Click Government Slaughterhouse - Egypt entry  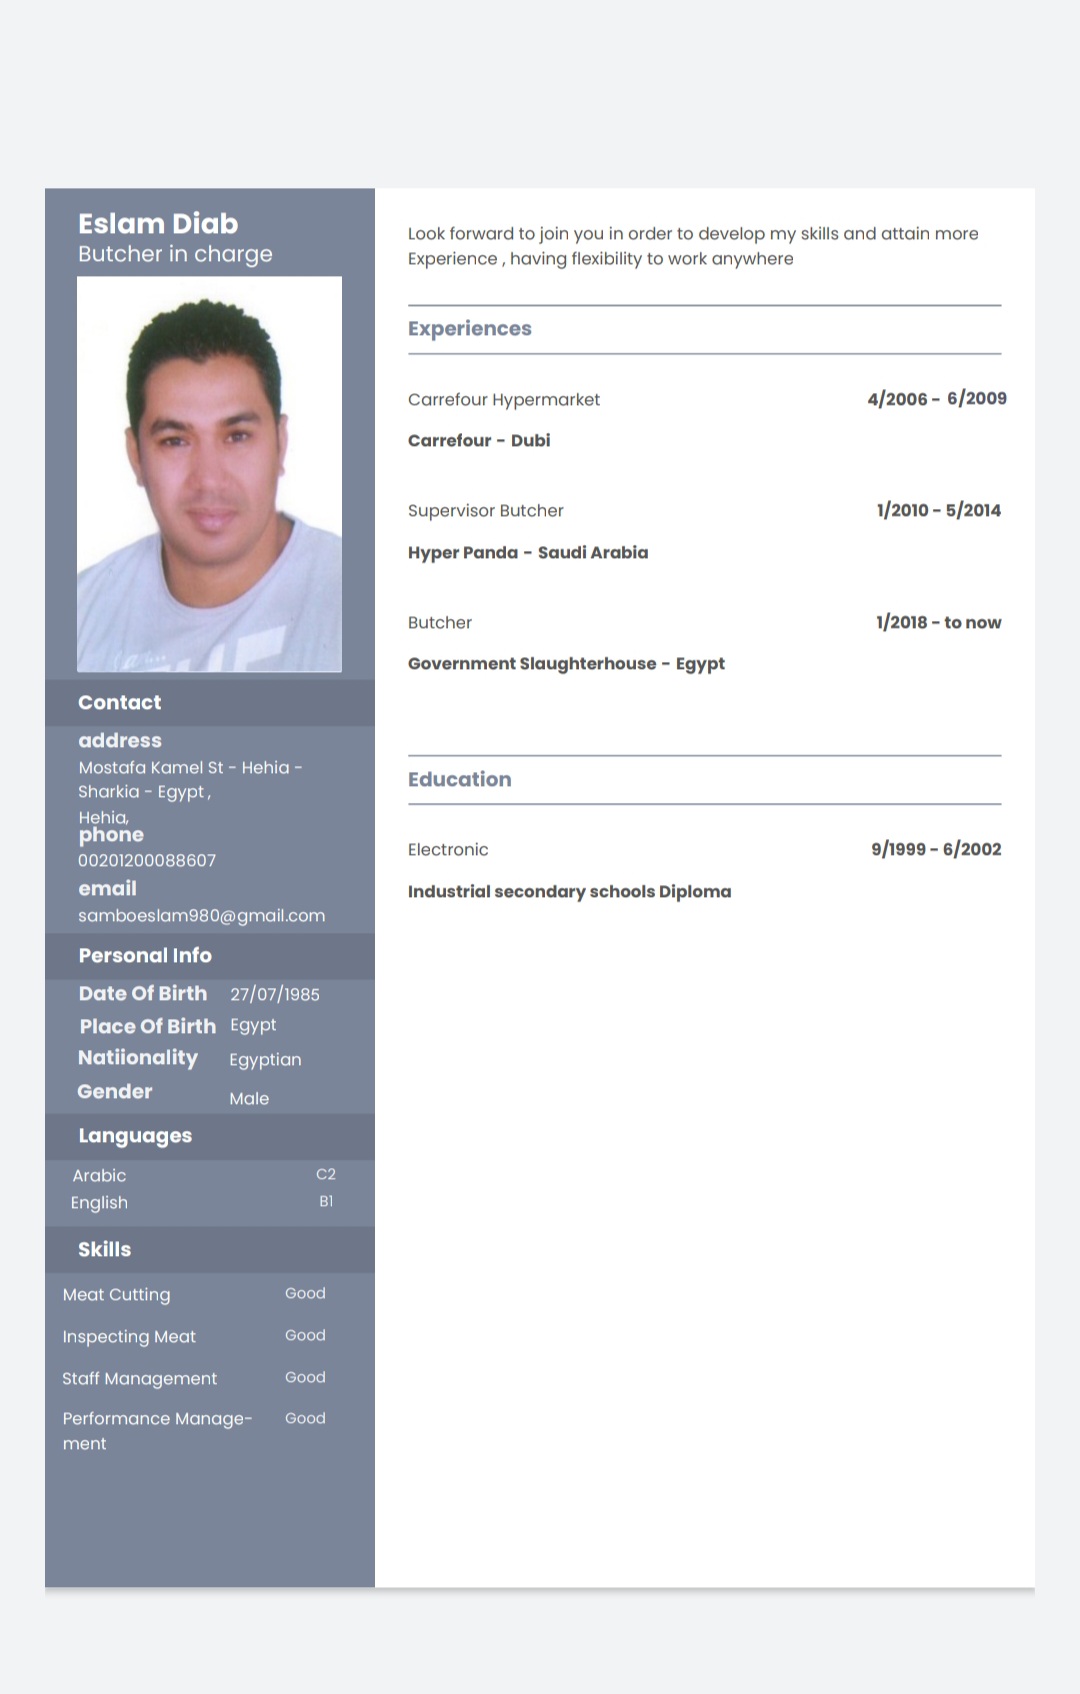pos(566,664)
